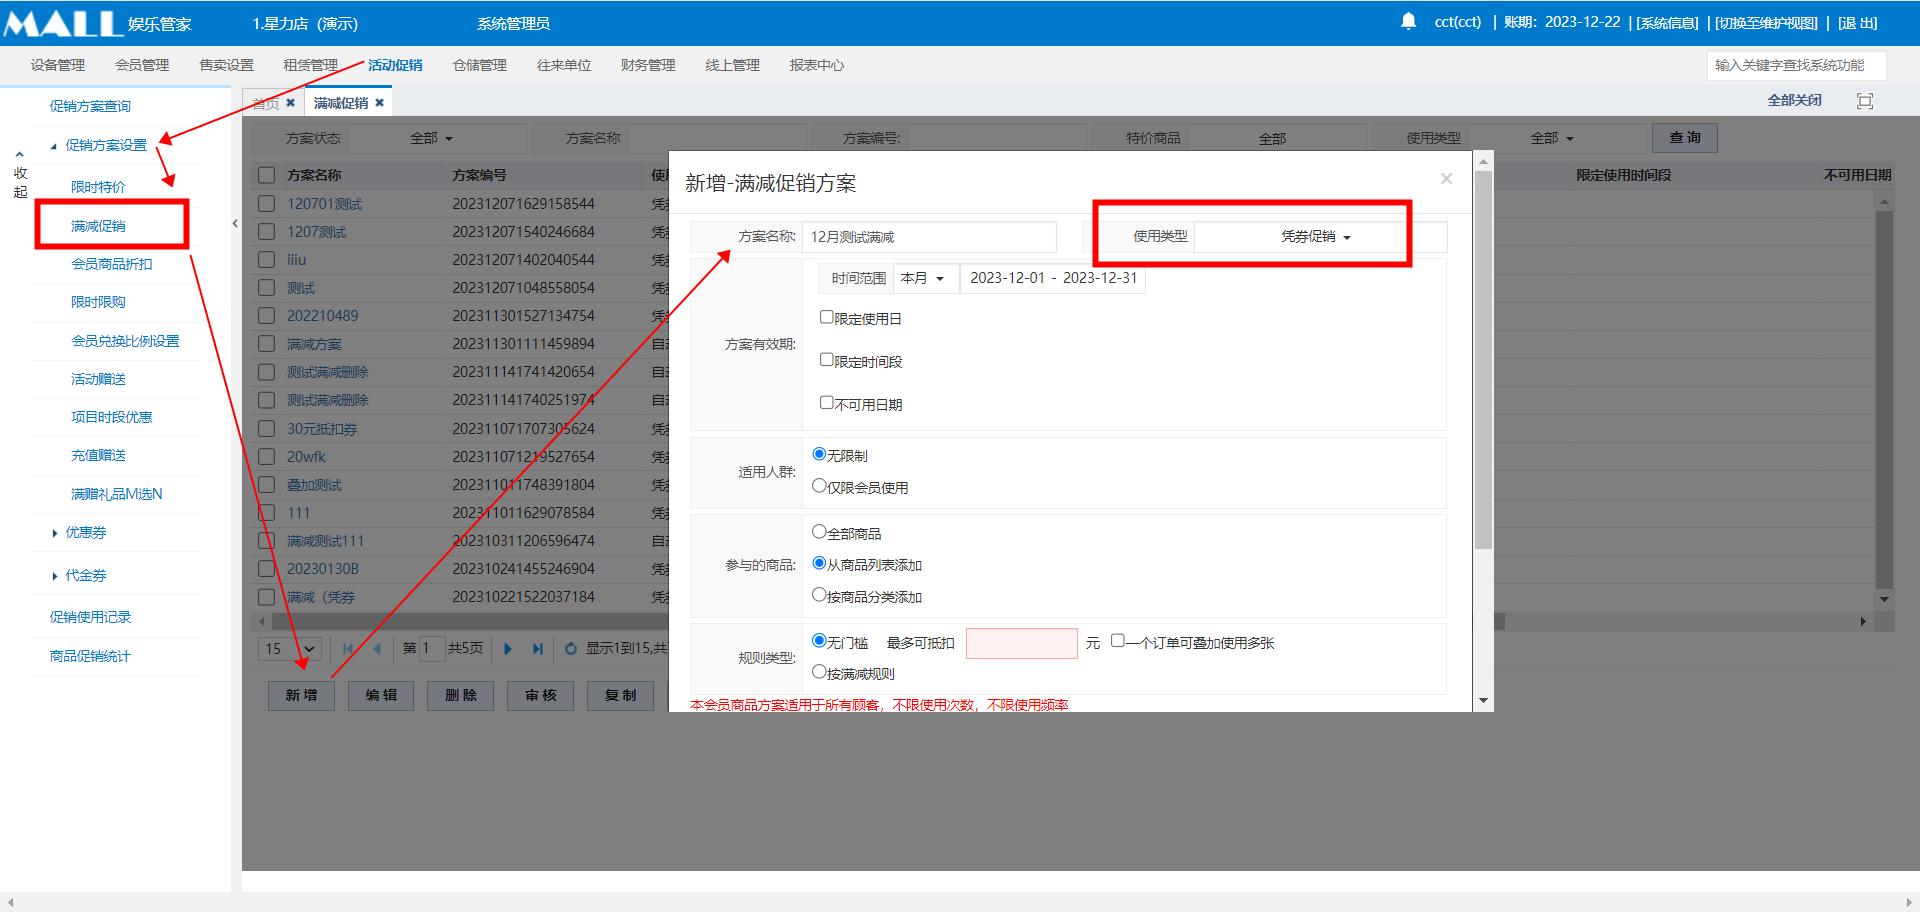
Task: Collapse the 促销方案设置 tree node
Action: point(54,146)
